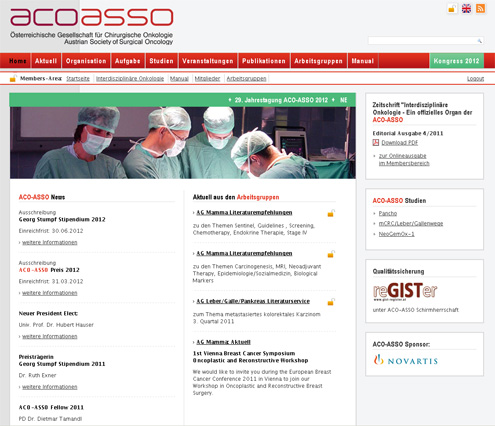This screenshot has width=495, height=426.
Task: Open Interdisziplinäre Onkologie members link
Action: [x=130, y=79]
